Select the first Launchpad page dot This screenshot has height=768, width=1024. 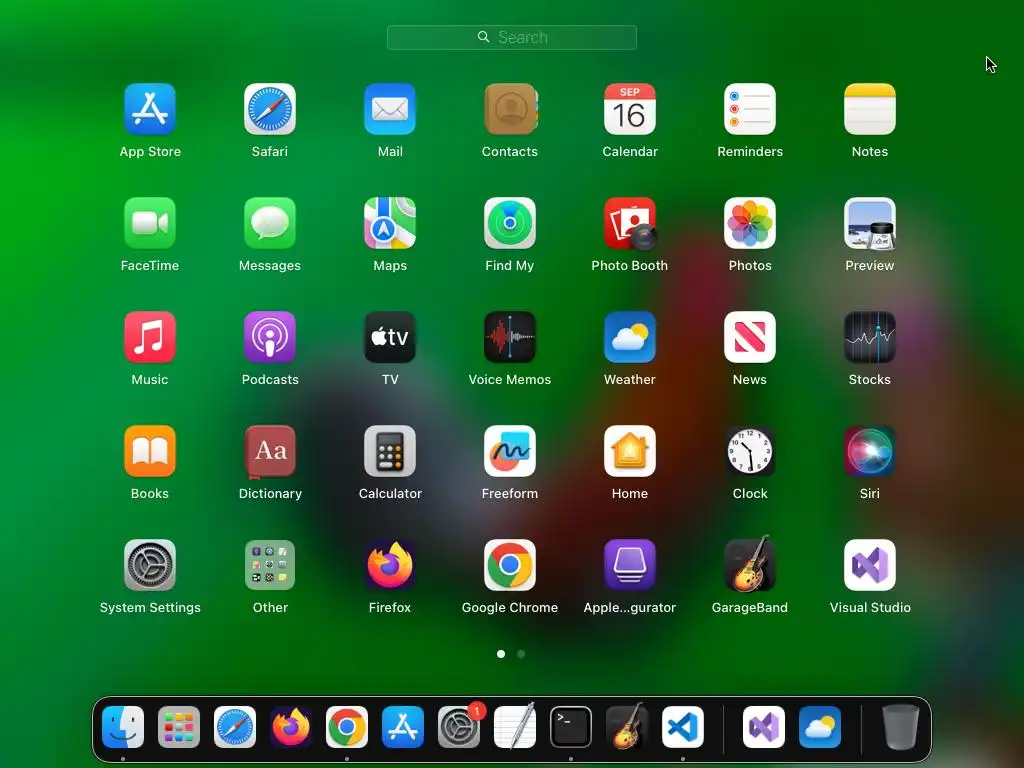tap(501, 654)
